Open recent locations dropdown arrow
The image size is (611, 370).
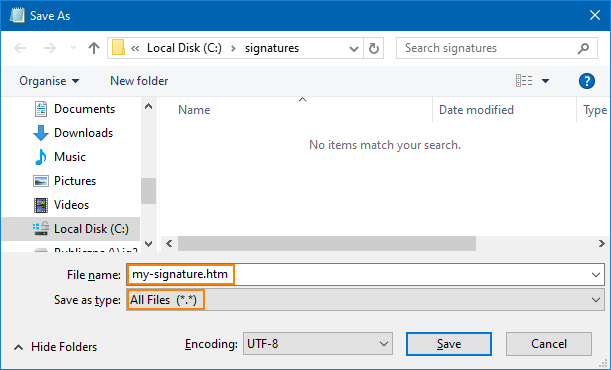click(x=73, y=48)
